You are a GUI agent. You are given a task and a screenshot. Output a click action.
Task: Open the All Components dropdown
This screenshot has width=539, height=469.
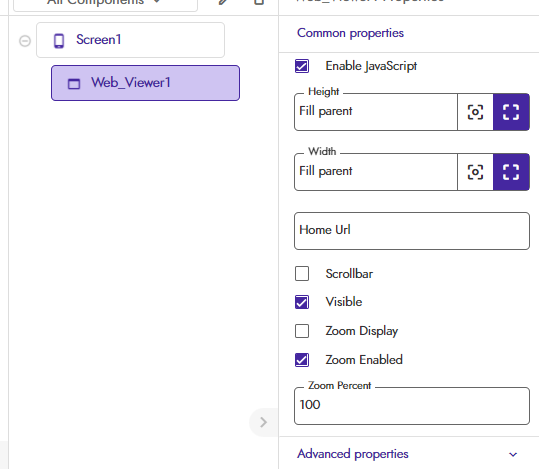[x=105, y=3]
